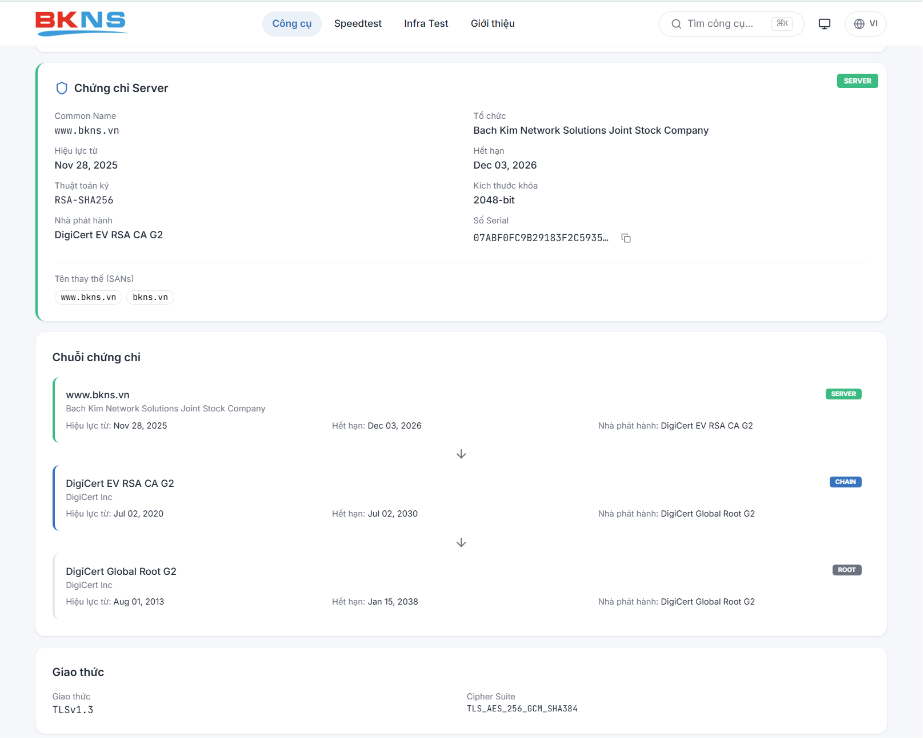Click Tên thay thế (SANs) label
The height and width of the screenshot is (738, 923).
point(94,279)
